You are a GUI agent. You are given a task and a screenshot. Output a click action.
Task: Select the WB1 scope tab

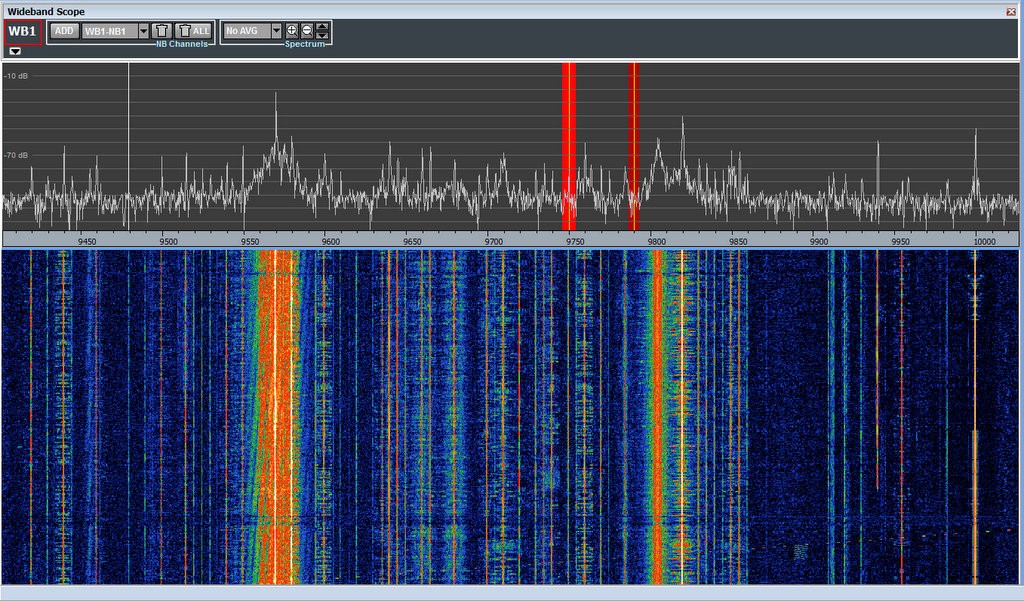(x=20, y=30)
